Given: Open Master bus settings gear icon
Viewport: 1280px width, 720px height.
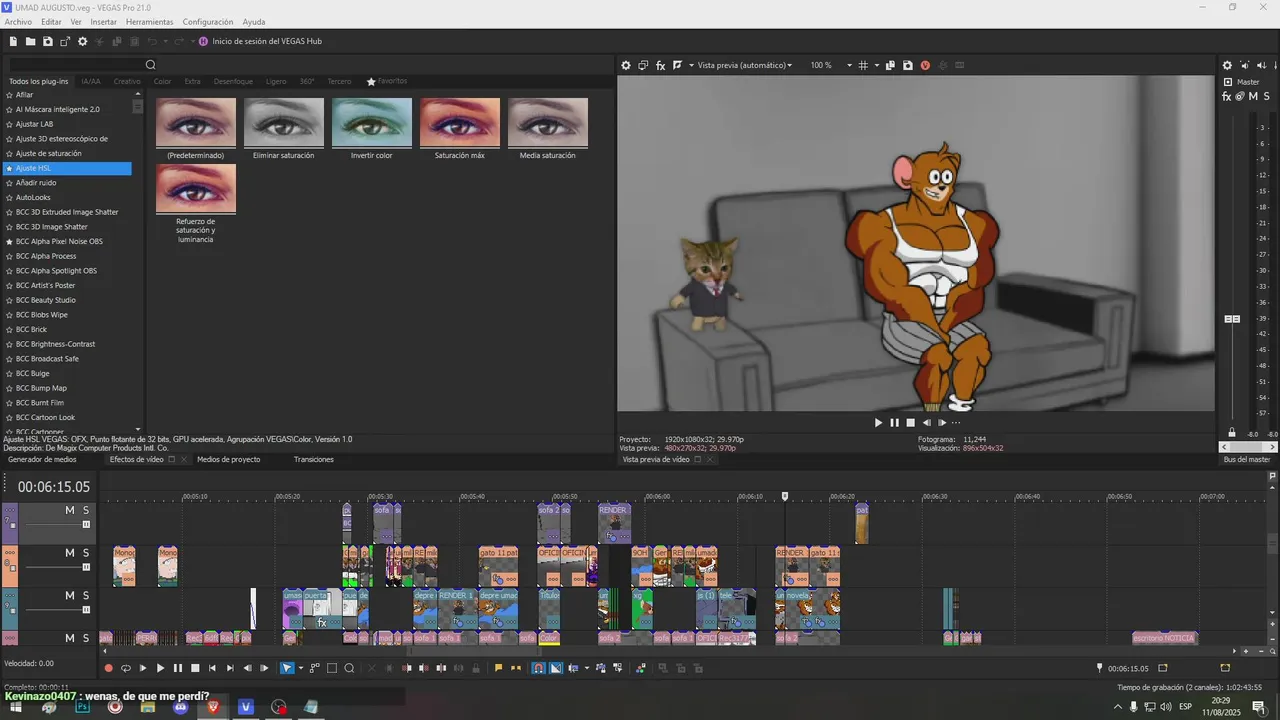Looking at the screenshot, I should (x=1227, y=65).
